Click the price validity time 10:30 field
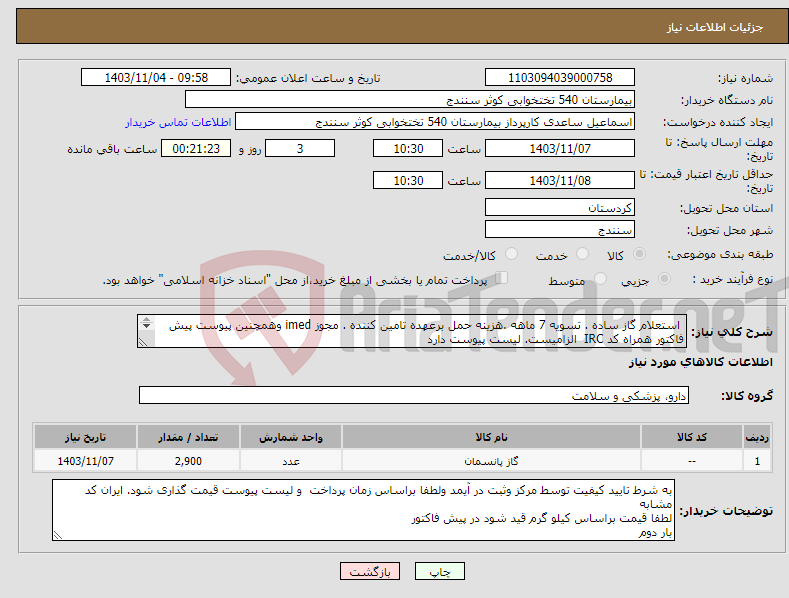789x598 pixels. pos(408,180)
